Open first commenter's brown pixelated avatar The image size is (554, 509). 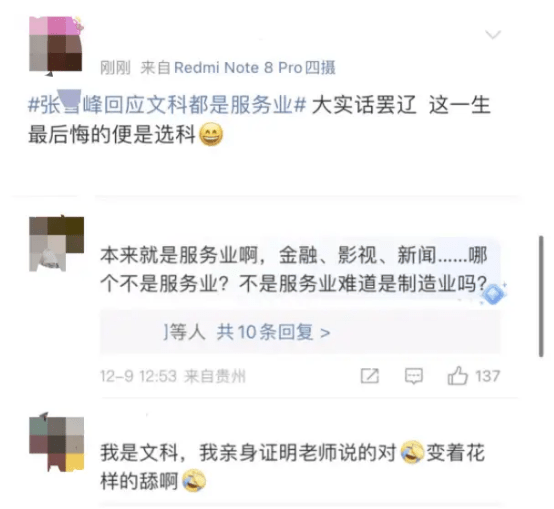[x=56, y=244]
